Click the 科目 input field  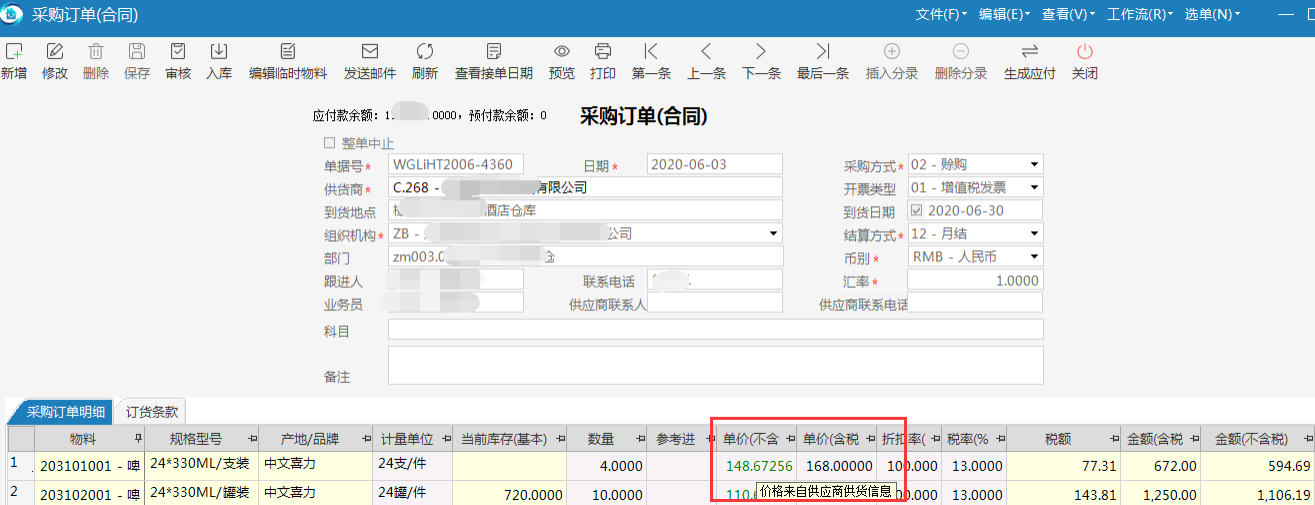pyautogui.click(x=715, y=329)
